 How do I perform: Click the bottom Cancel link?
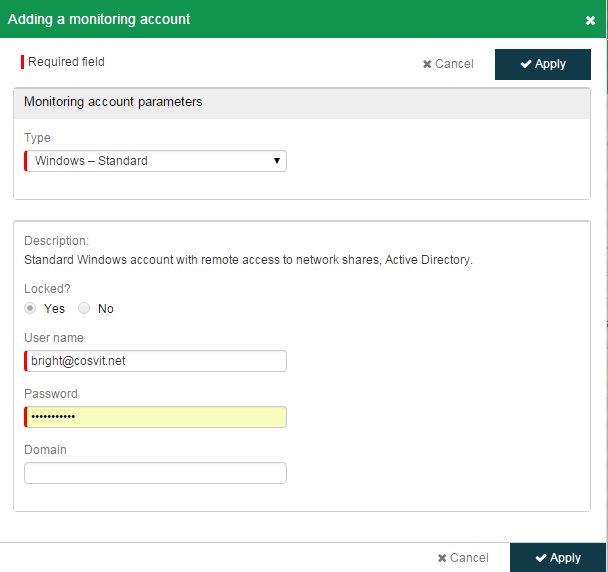(x=463, y=558)
